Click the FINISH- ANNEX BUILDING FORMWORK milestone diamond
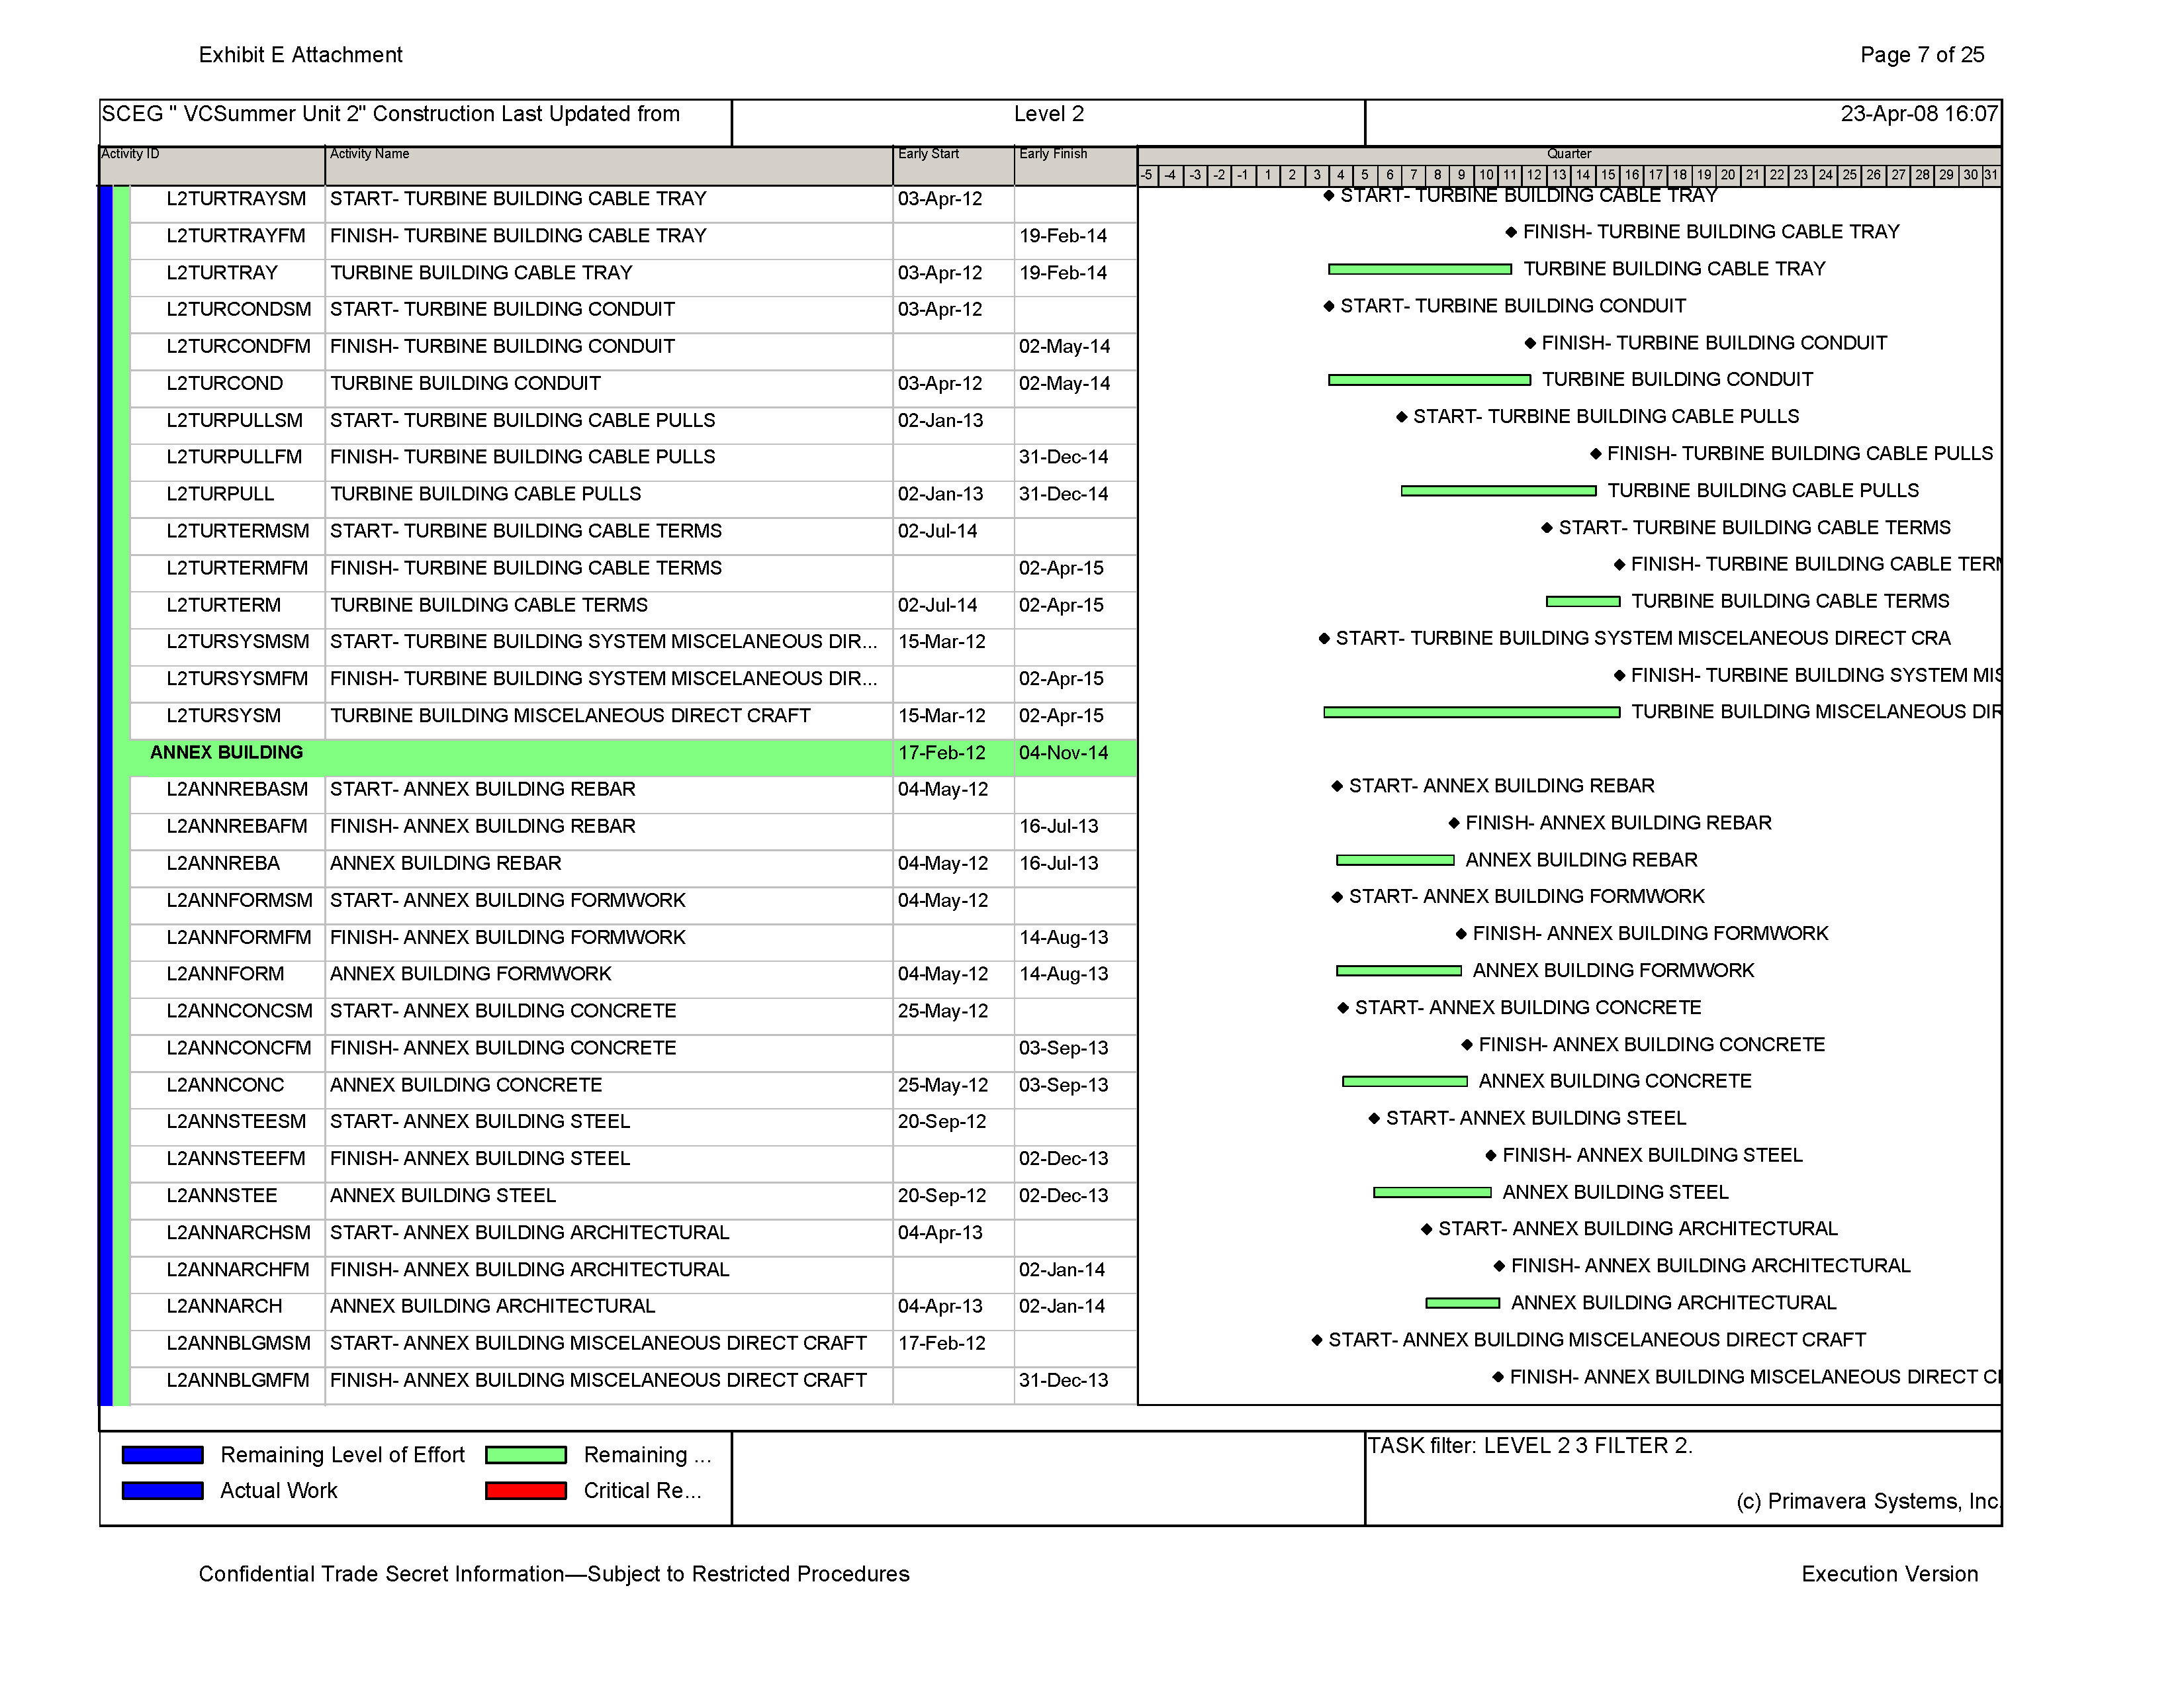The image size is (2184, 1688). (x=1461, y=934)
